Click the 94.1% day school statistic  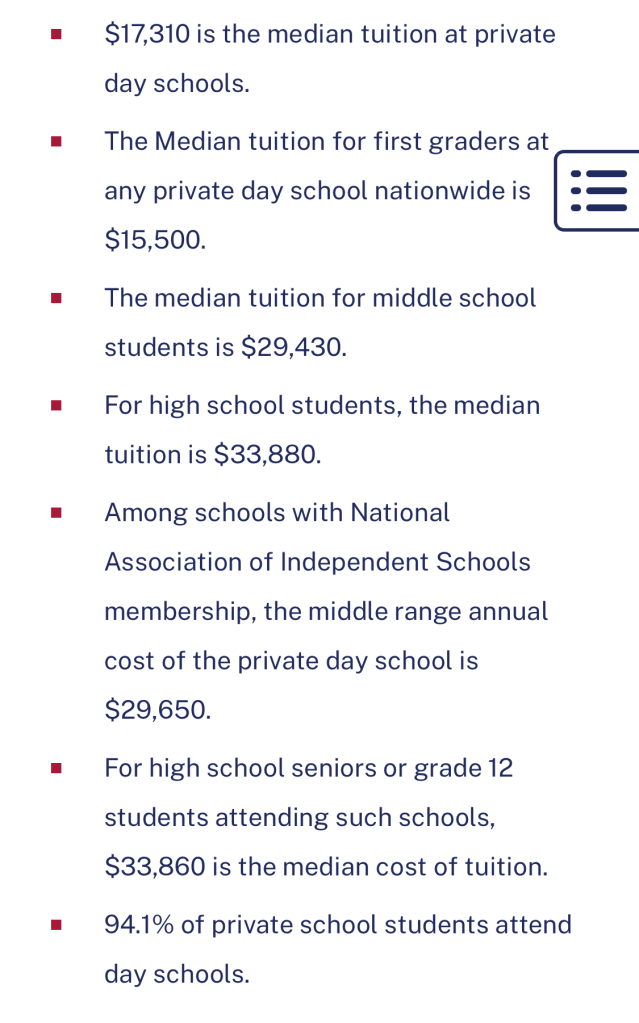coord(139,925)
